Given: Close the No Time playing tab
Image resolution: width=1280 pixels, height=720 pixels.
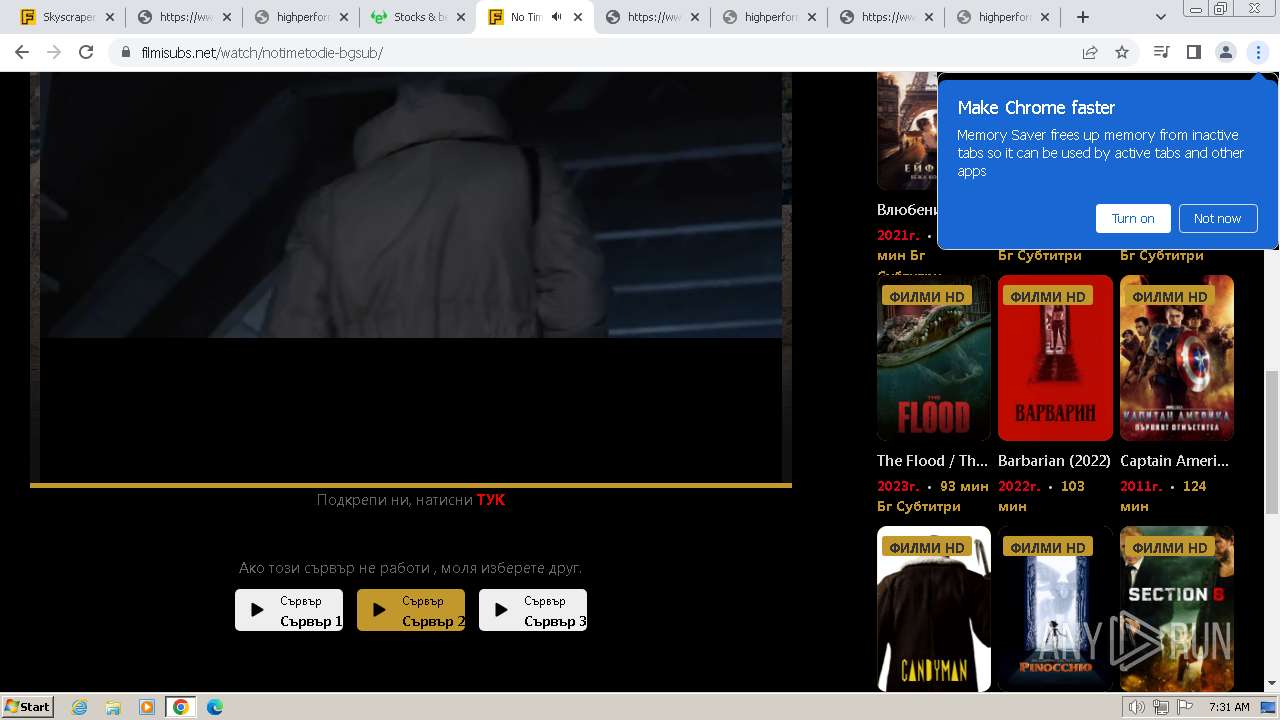Looking at the screenshot, I should click(578, 17).
